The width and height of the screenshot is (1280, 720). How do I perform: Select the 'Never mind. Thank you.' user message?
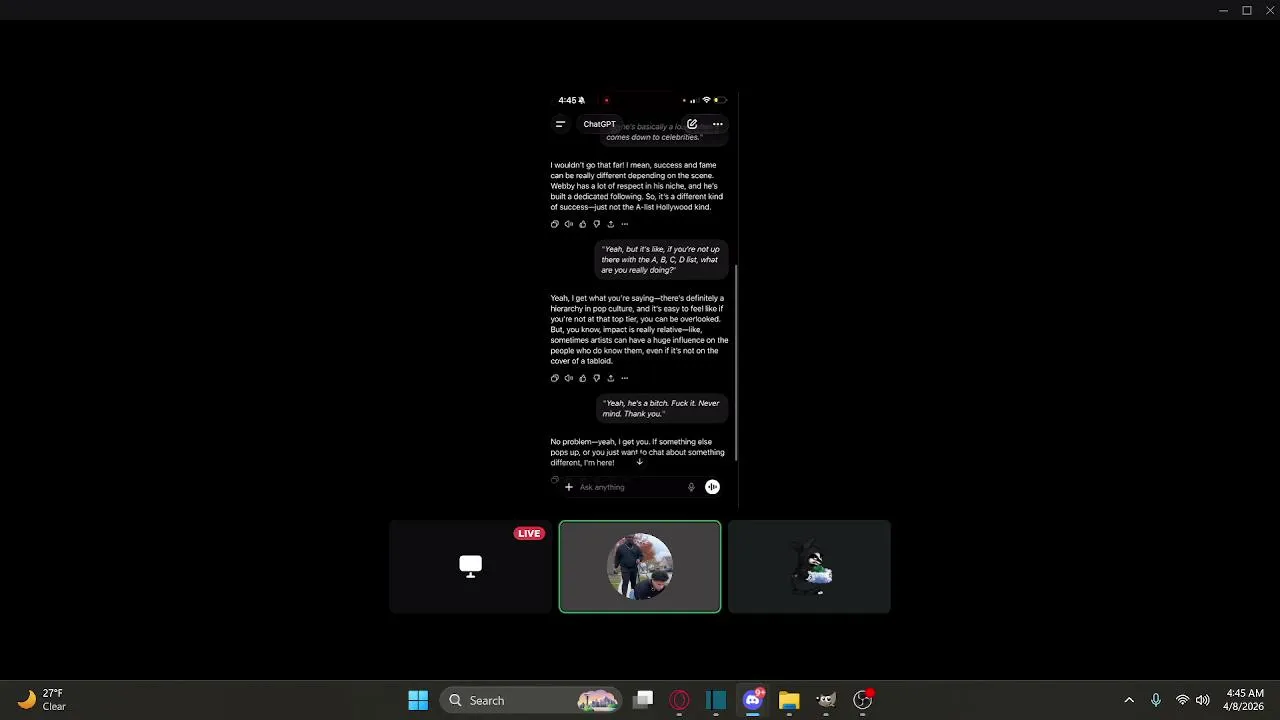tap(662, 408)
